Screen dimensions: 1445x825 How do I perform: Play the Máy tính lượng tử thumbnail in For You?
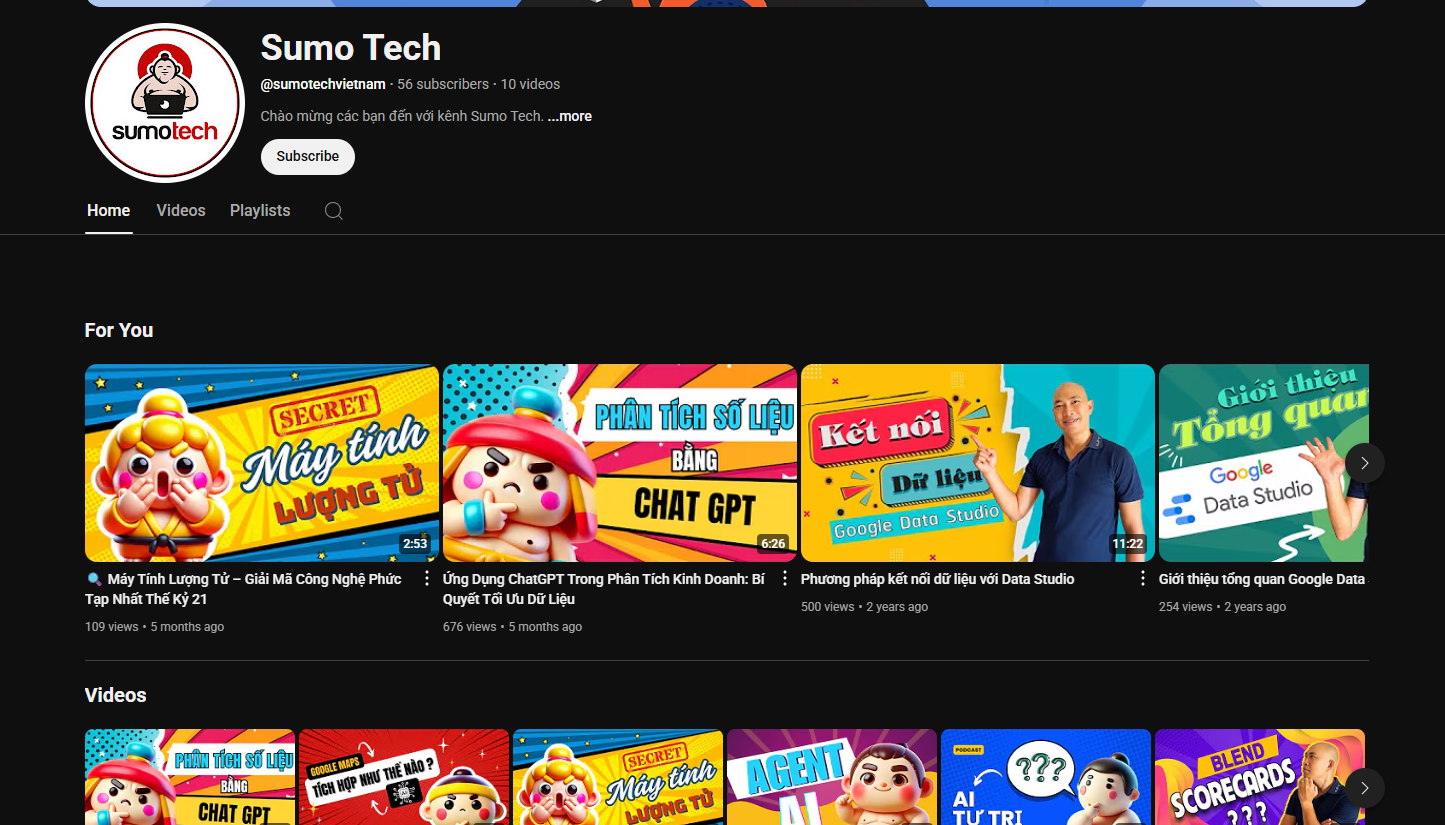(262, 463)
